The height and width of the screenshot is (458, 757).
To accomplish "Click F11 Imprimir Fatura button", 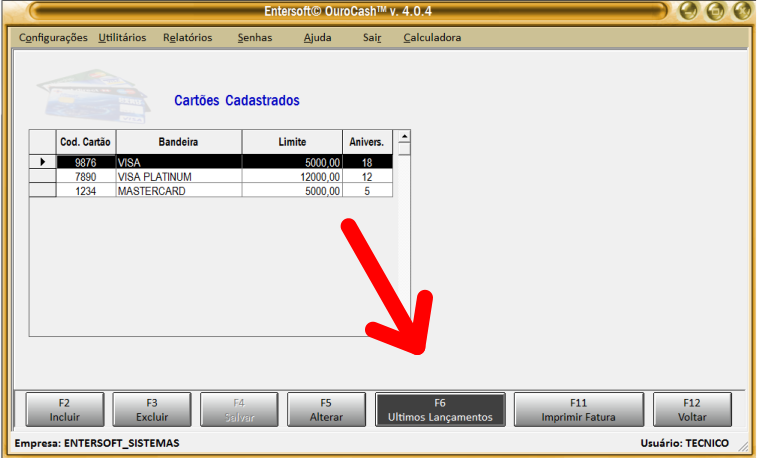I will pyautogui.click(x=579, y=410).
